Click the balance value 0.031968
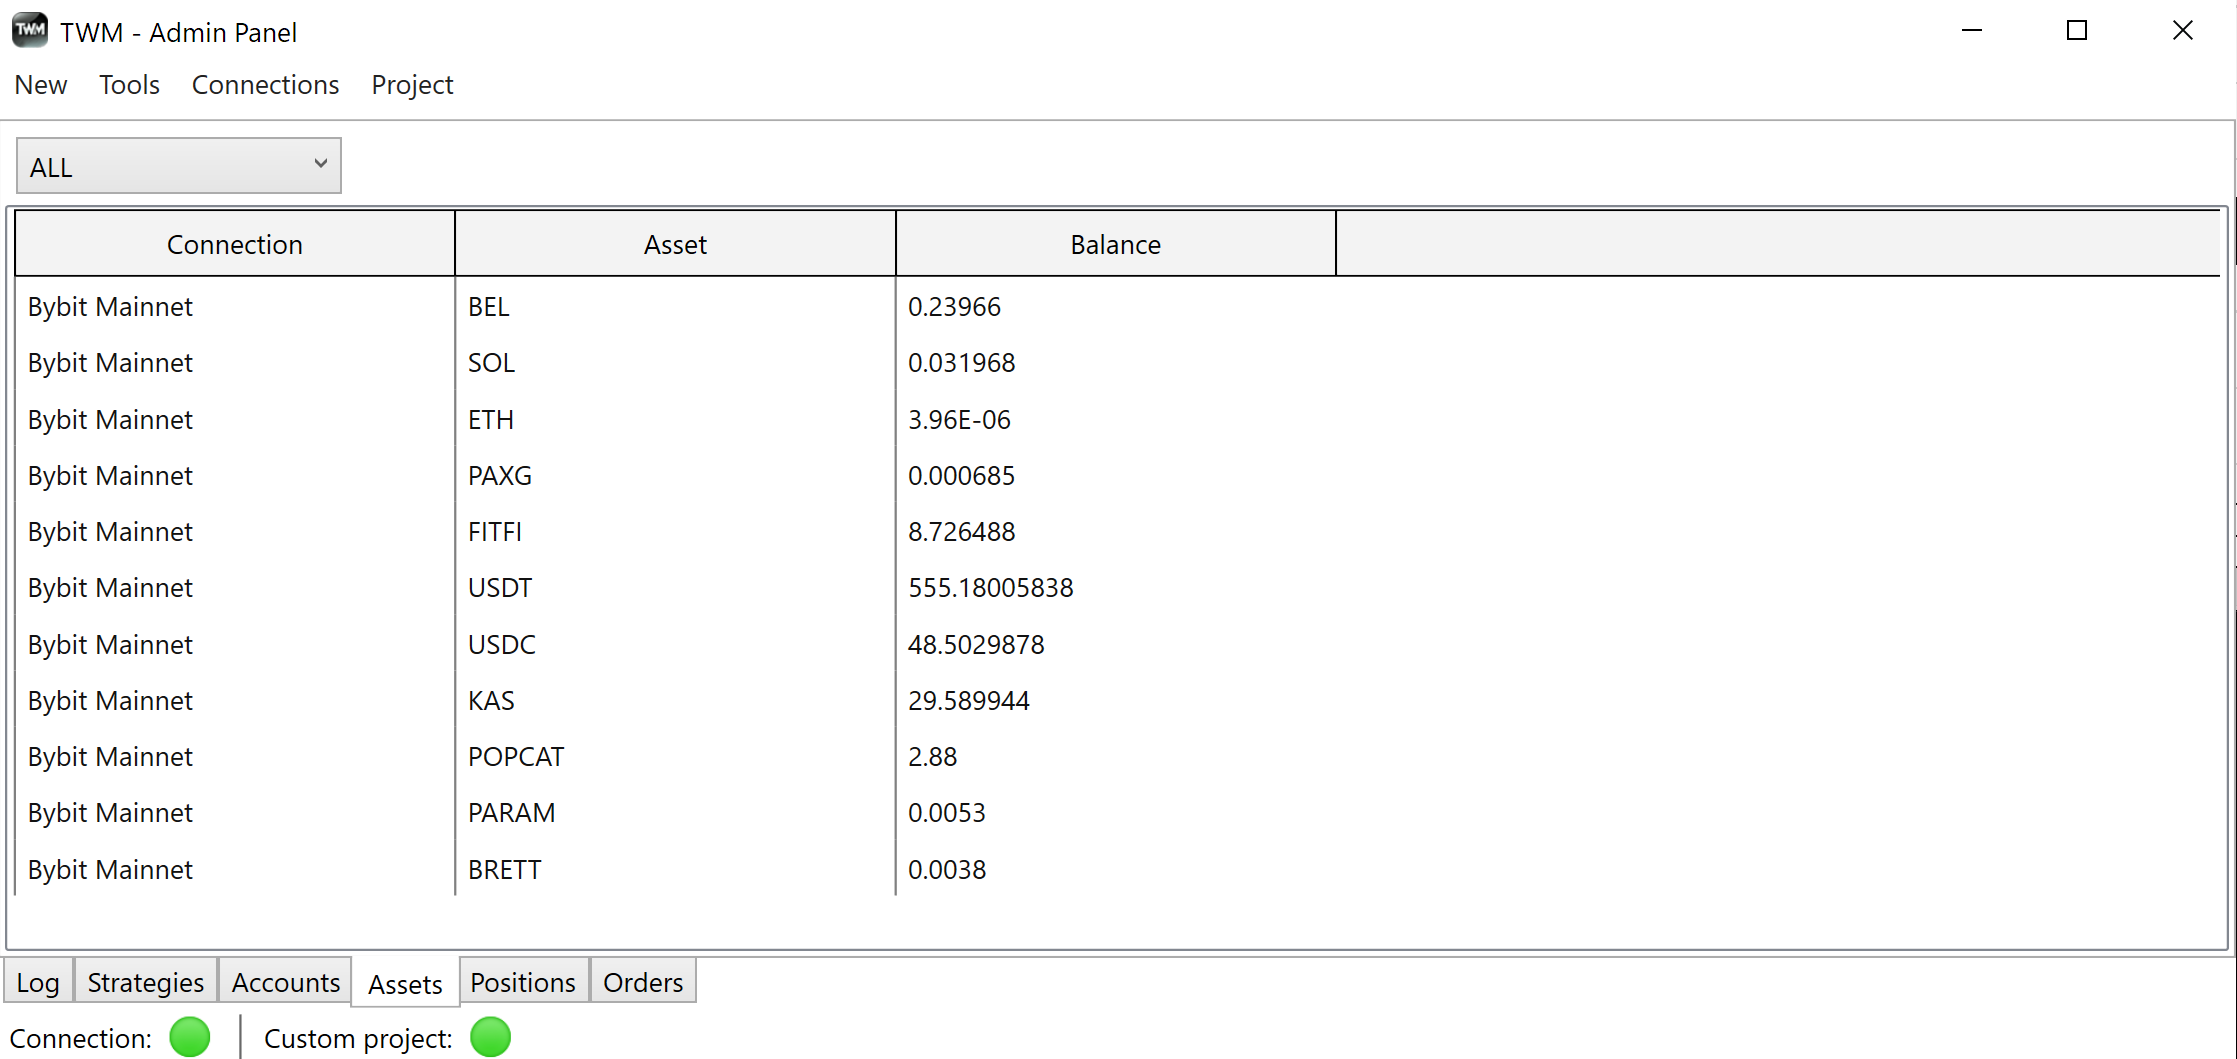The image size is (2237, 1059). click(x=961, y=363)
